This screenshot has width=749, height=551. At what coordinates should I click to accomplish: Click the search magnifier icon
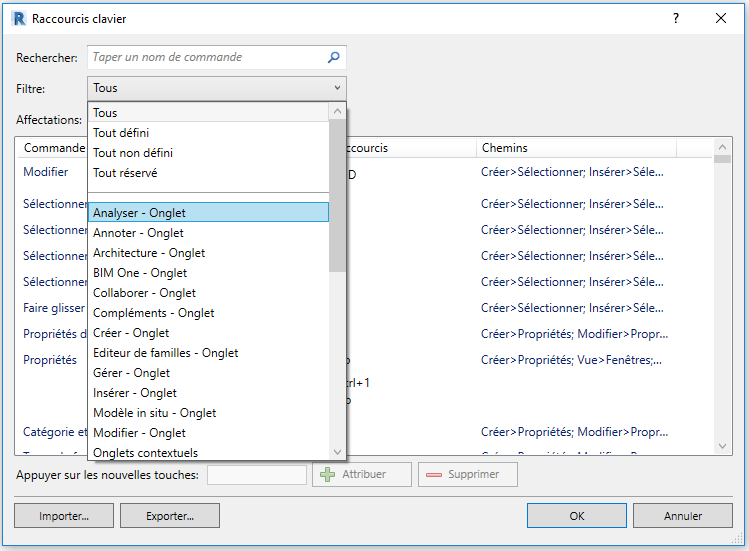pyautogui.click(x=334, y=58)
